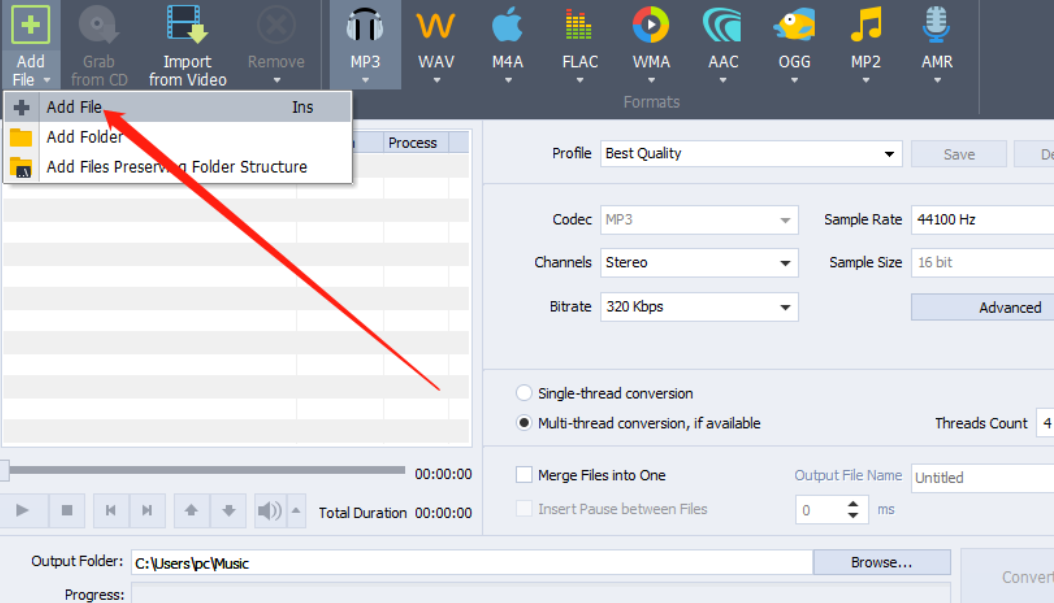Click playback position slider handle

click(x=5, y=470)
